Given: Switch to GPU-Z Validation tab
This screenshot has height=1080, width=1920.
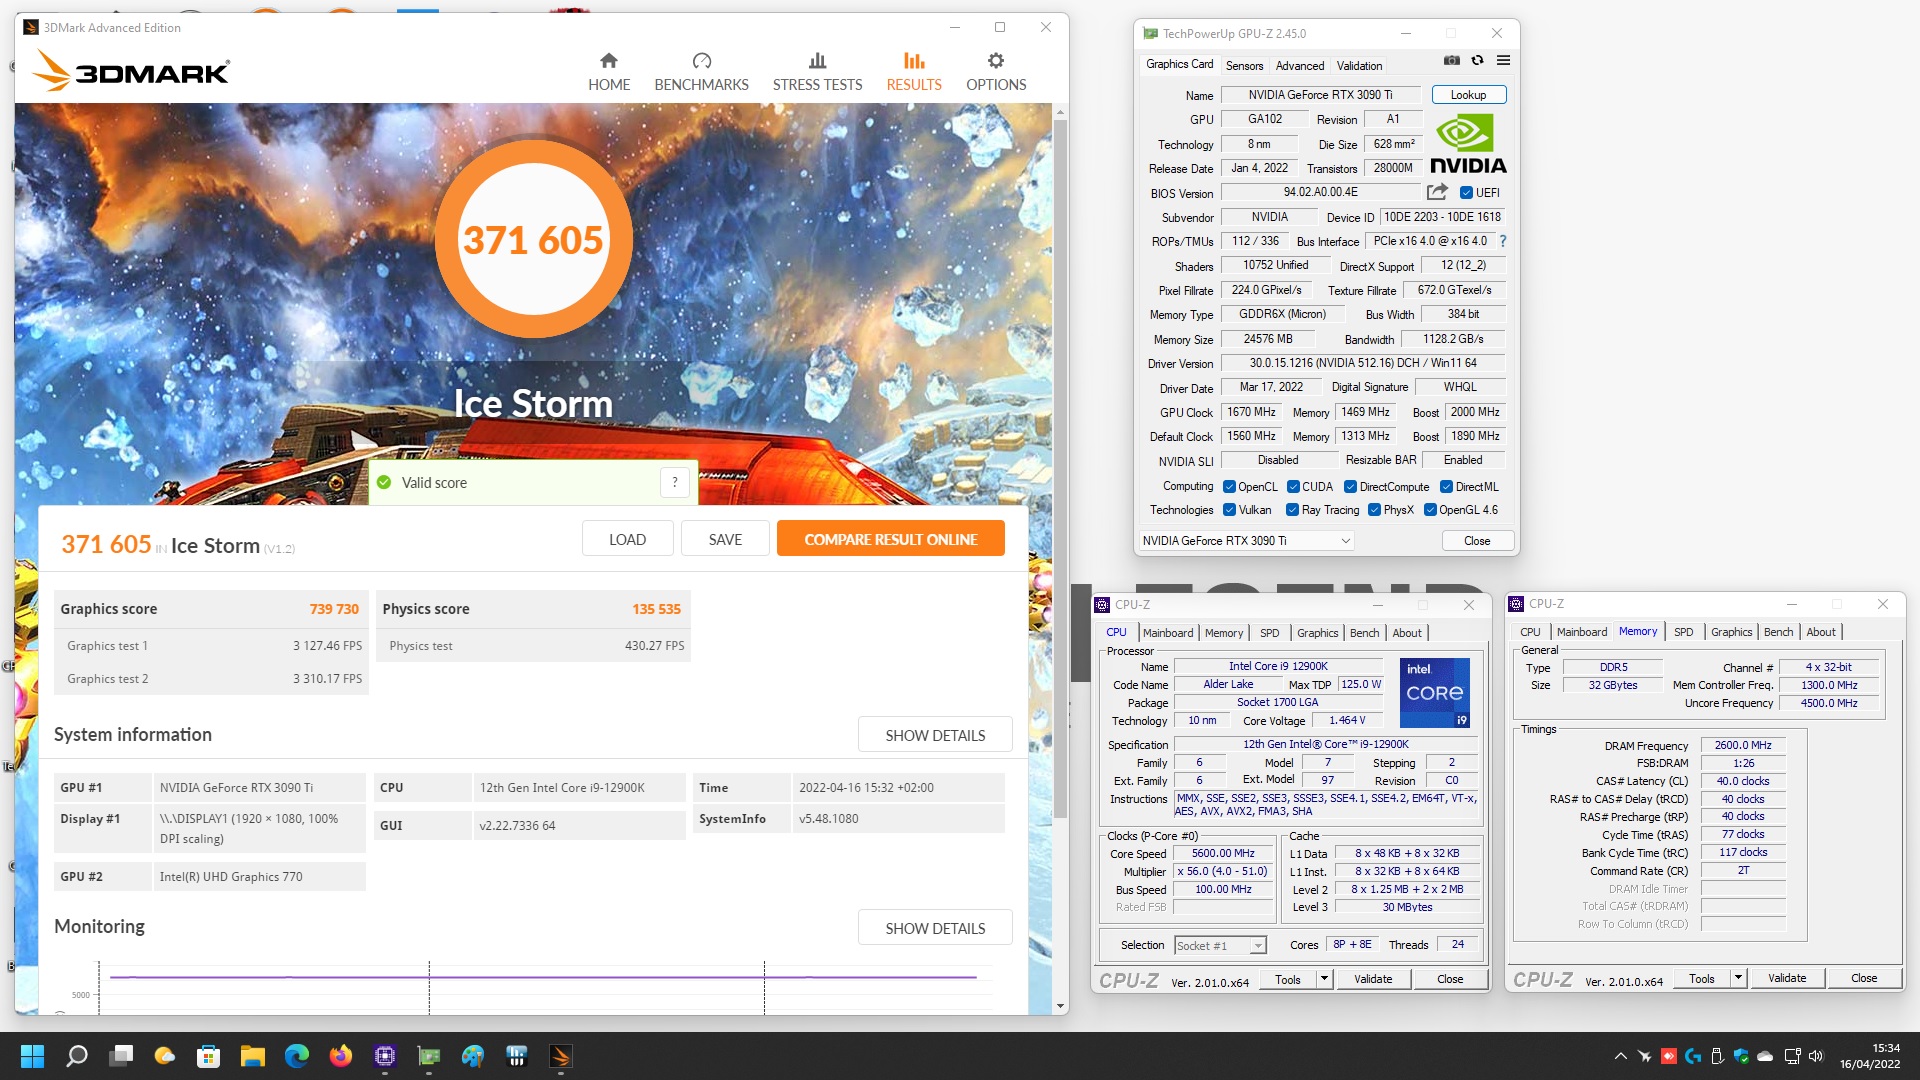Looking at the screenshot, I should click(x=1359, y=66).
